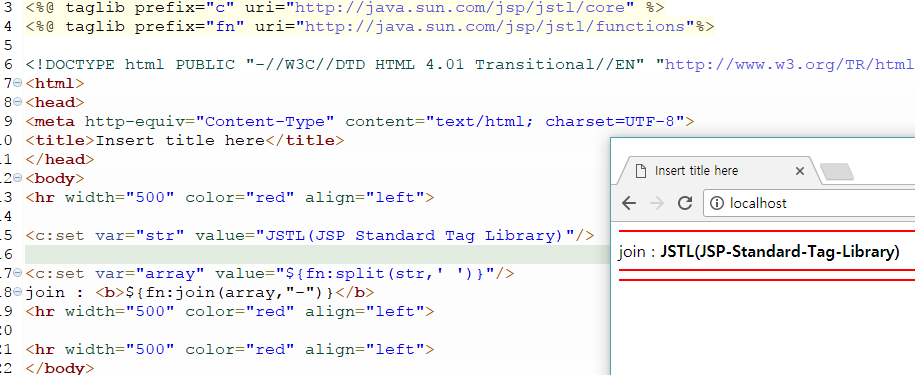Click the jstl/functions URI in the taglib line
The width and height of the screenshot is (915, 375).
(495, 27)
